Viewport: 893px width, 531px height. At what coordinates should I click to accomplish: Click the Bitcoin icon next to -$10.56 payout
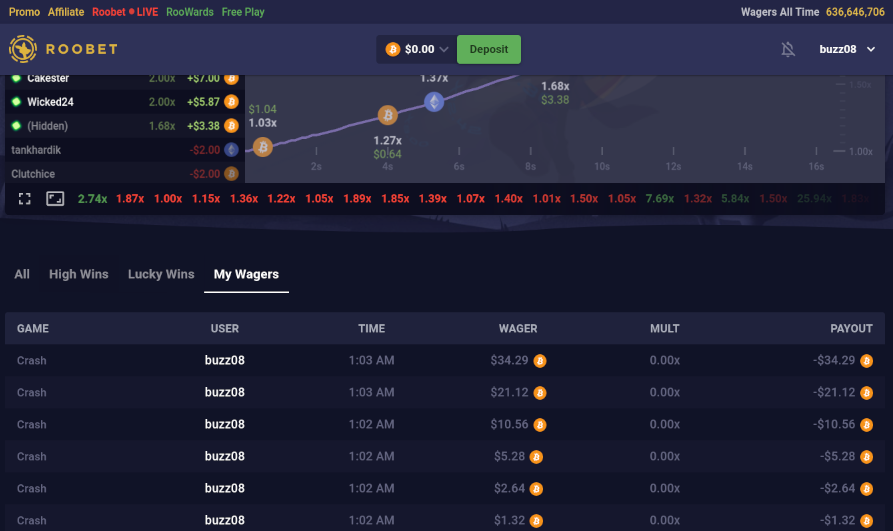pyautogui.click(x=866, y=425)
